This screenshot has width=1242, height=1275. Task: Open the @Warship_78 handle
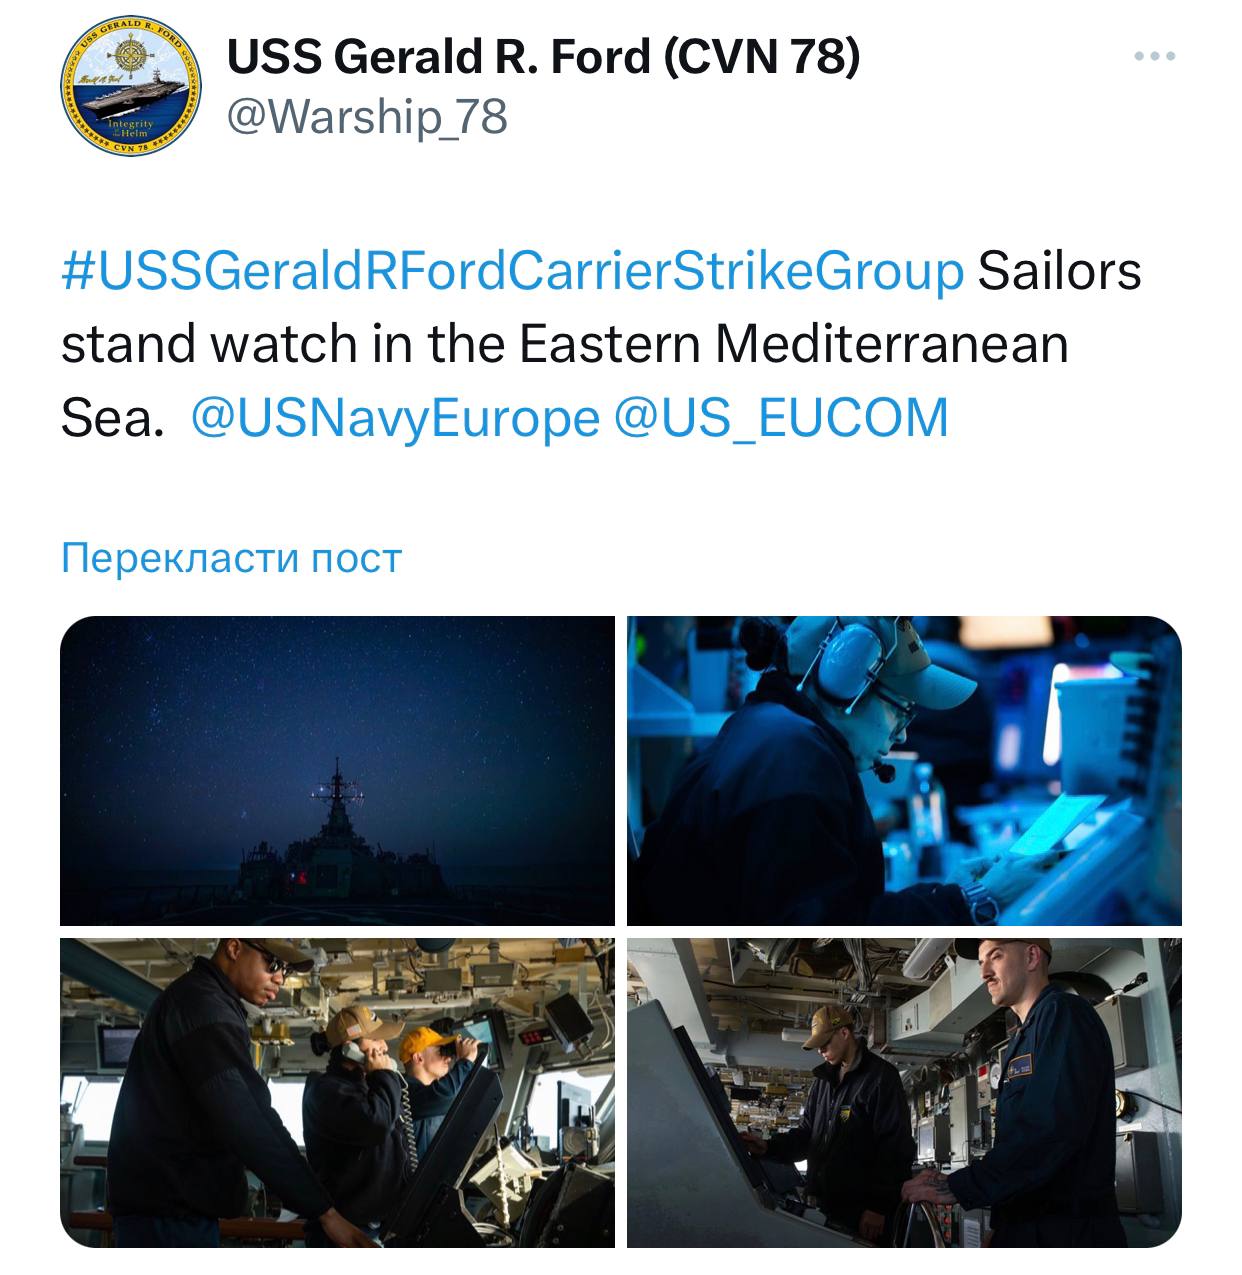coord(367,117)
